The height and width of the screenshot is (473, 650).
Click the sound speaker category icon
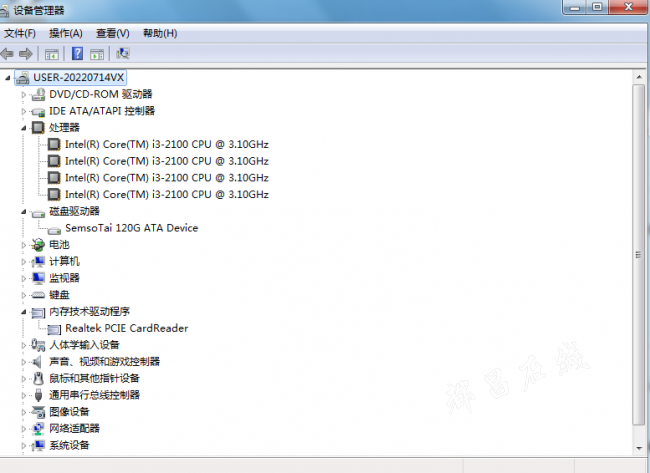(38, 362)
